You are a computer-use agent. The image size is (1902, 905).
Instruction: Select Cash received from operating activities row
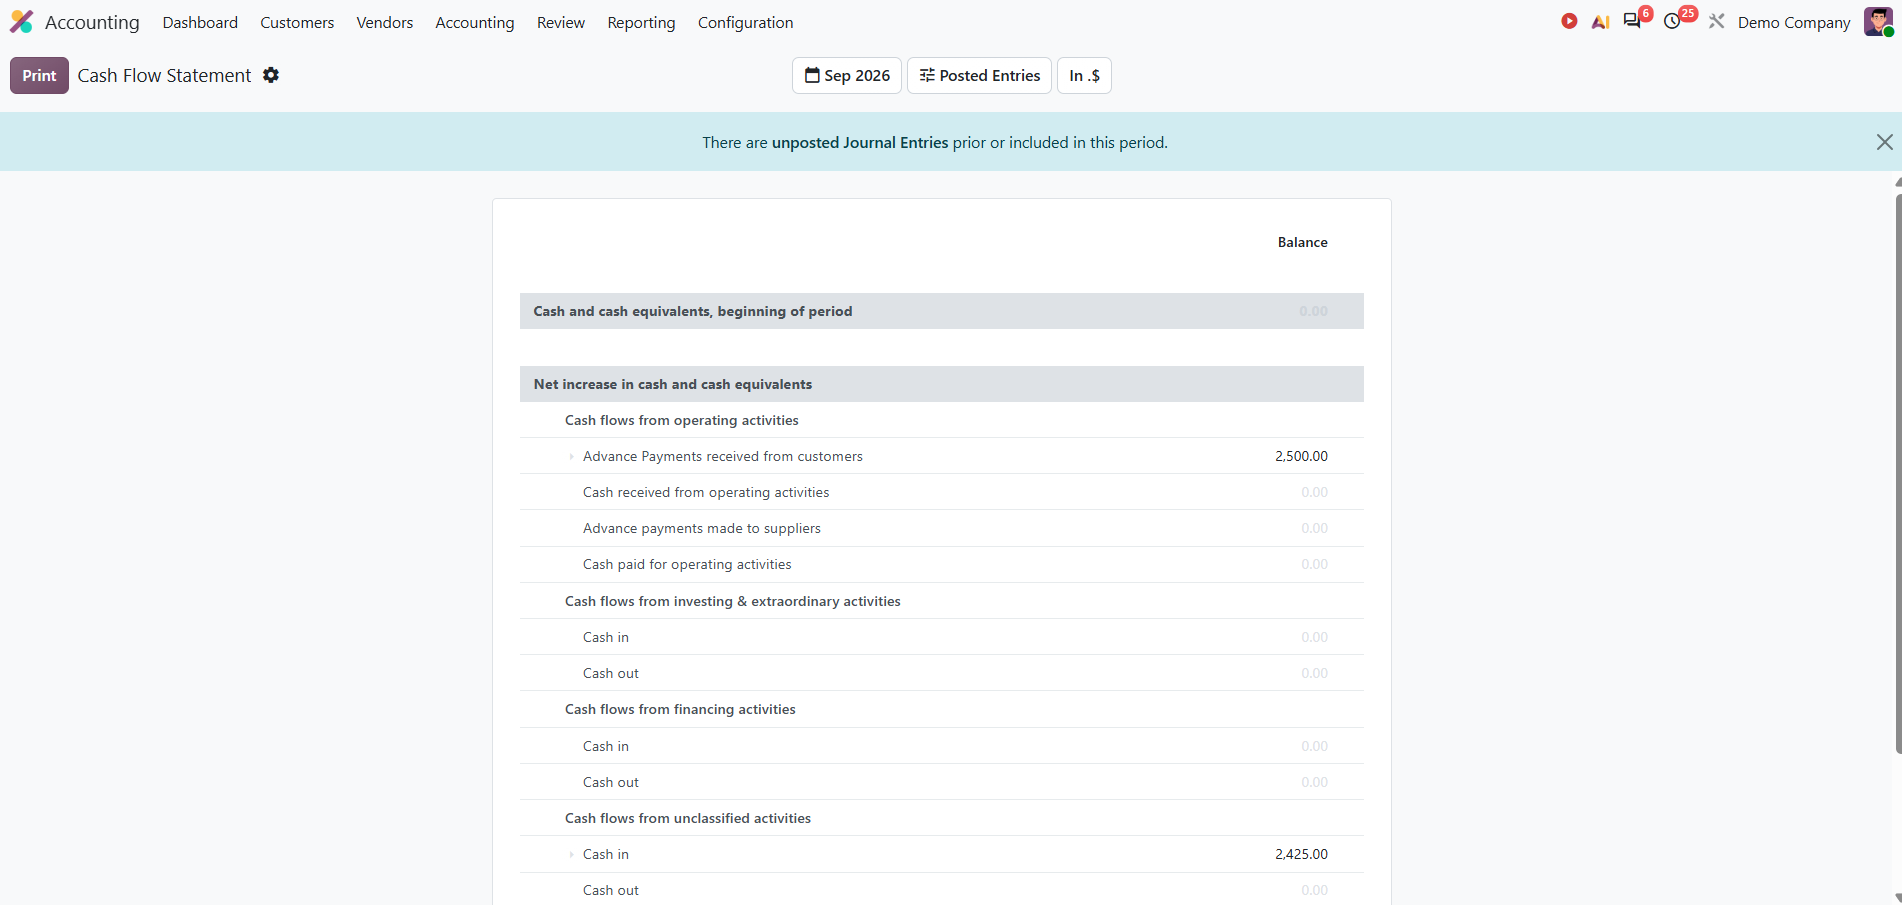[x=941, y=492]
